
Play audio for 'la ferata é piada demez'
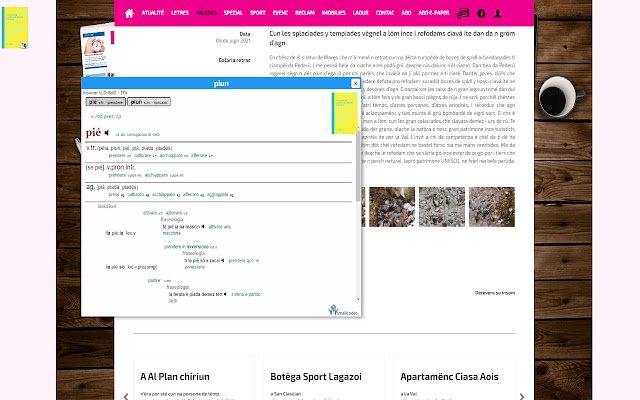225,294
